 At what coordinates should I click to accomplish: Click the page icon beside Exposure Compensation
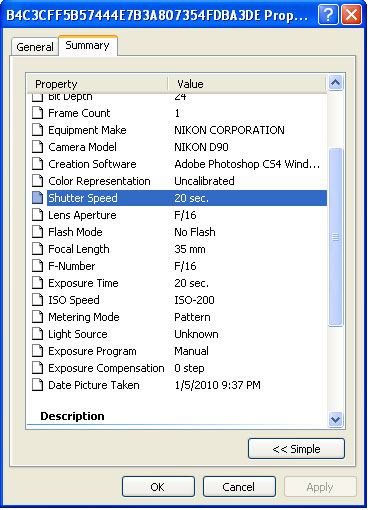coord(38,368)
